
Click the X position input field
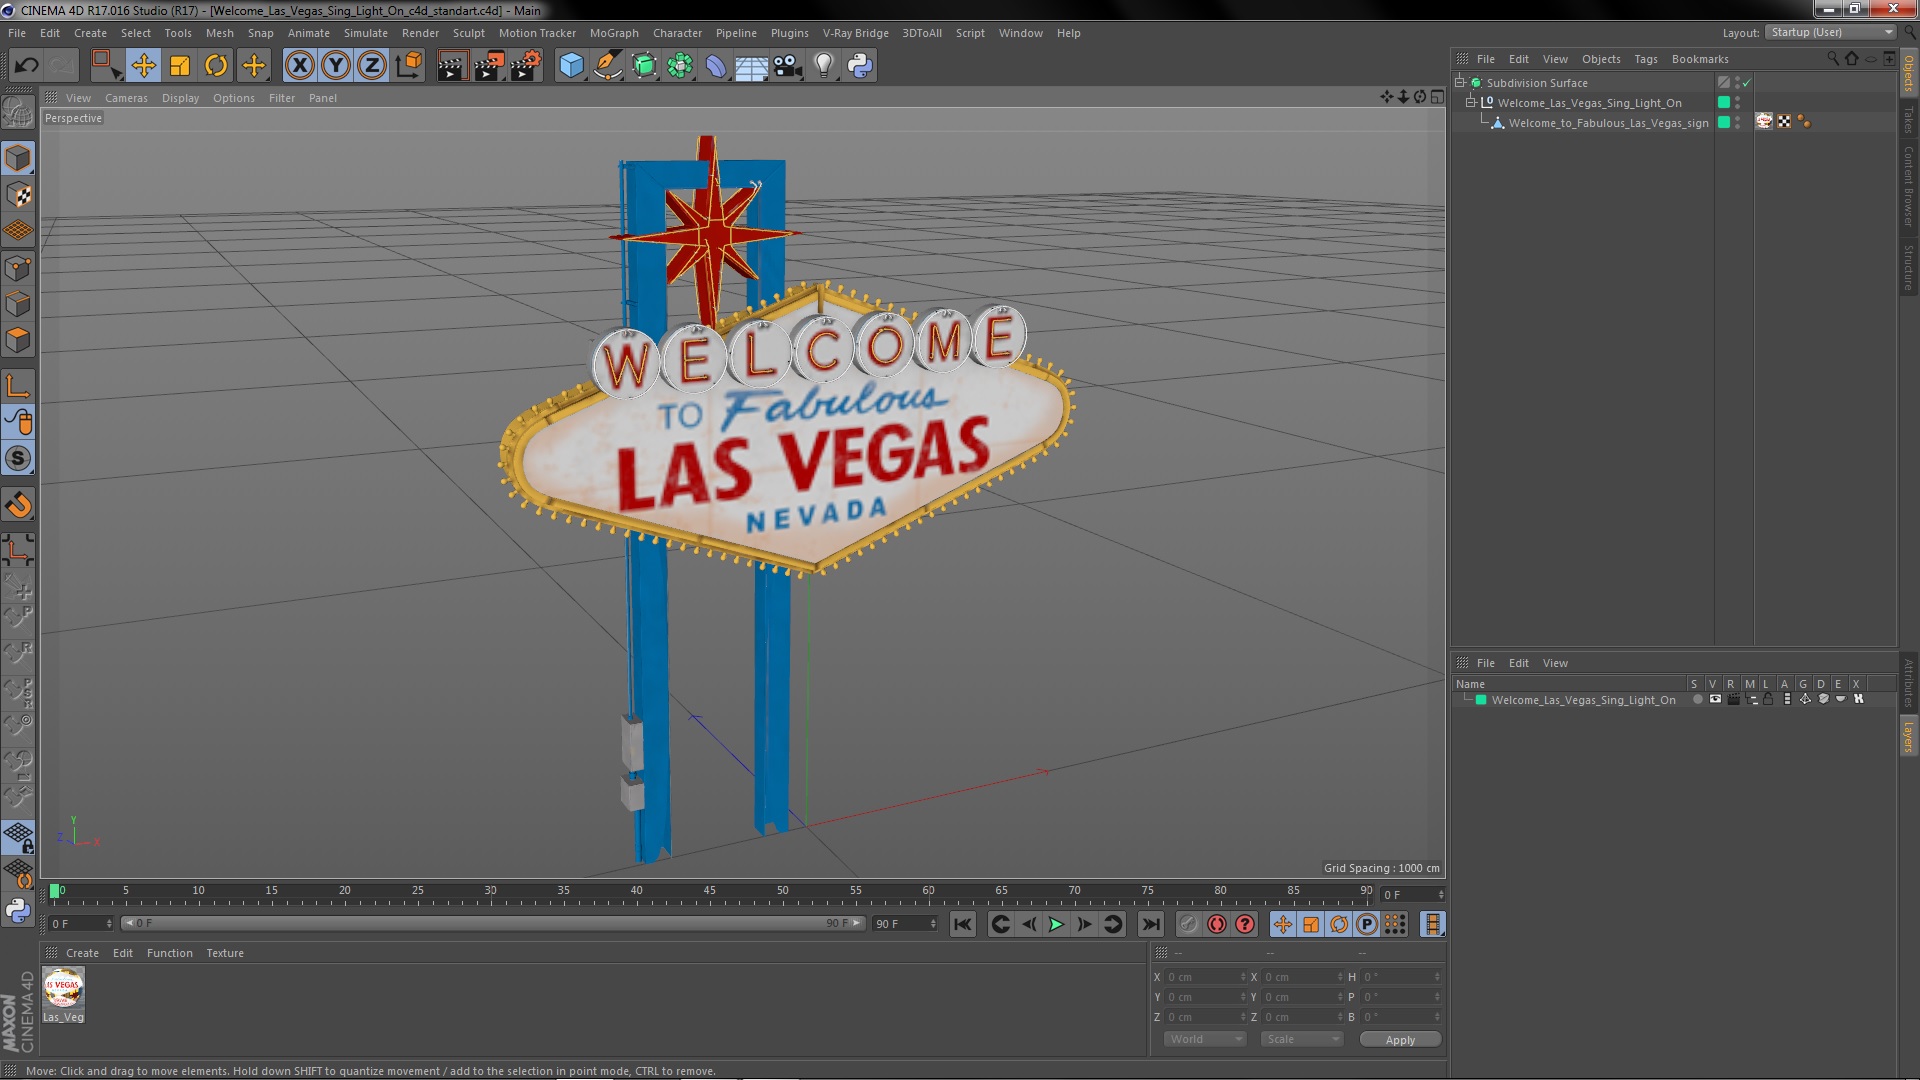[1204, 977]
